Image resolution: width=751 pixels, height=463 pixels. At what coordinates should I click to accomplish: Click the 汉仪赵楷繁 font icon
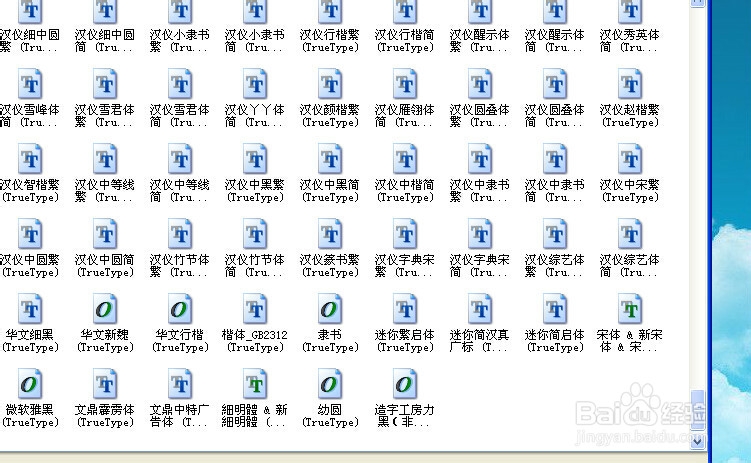coord(630,84)
